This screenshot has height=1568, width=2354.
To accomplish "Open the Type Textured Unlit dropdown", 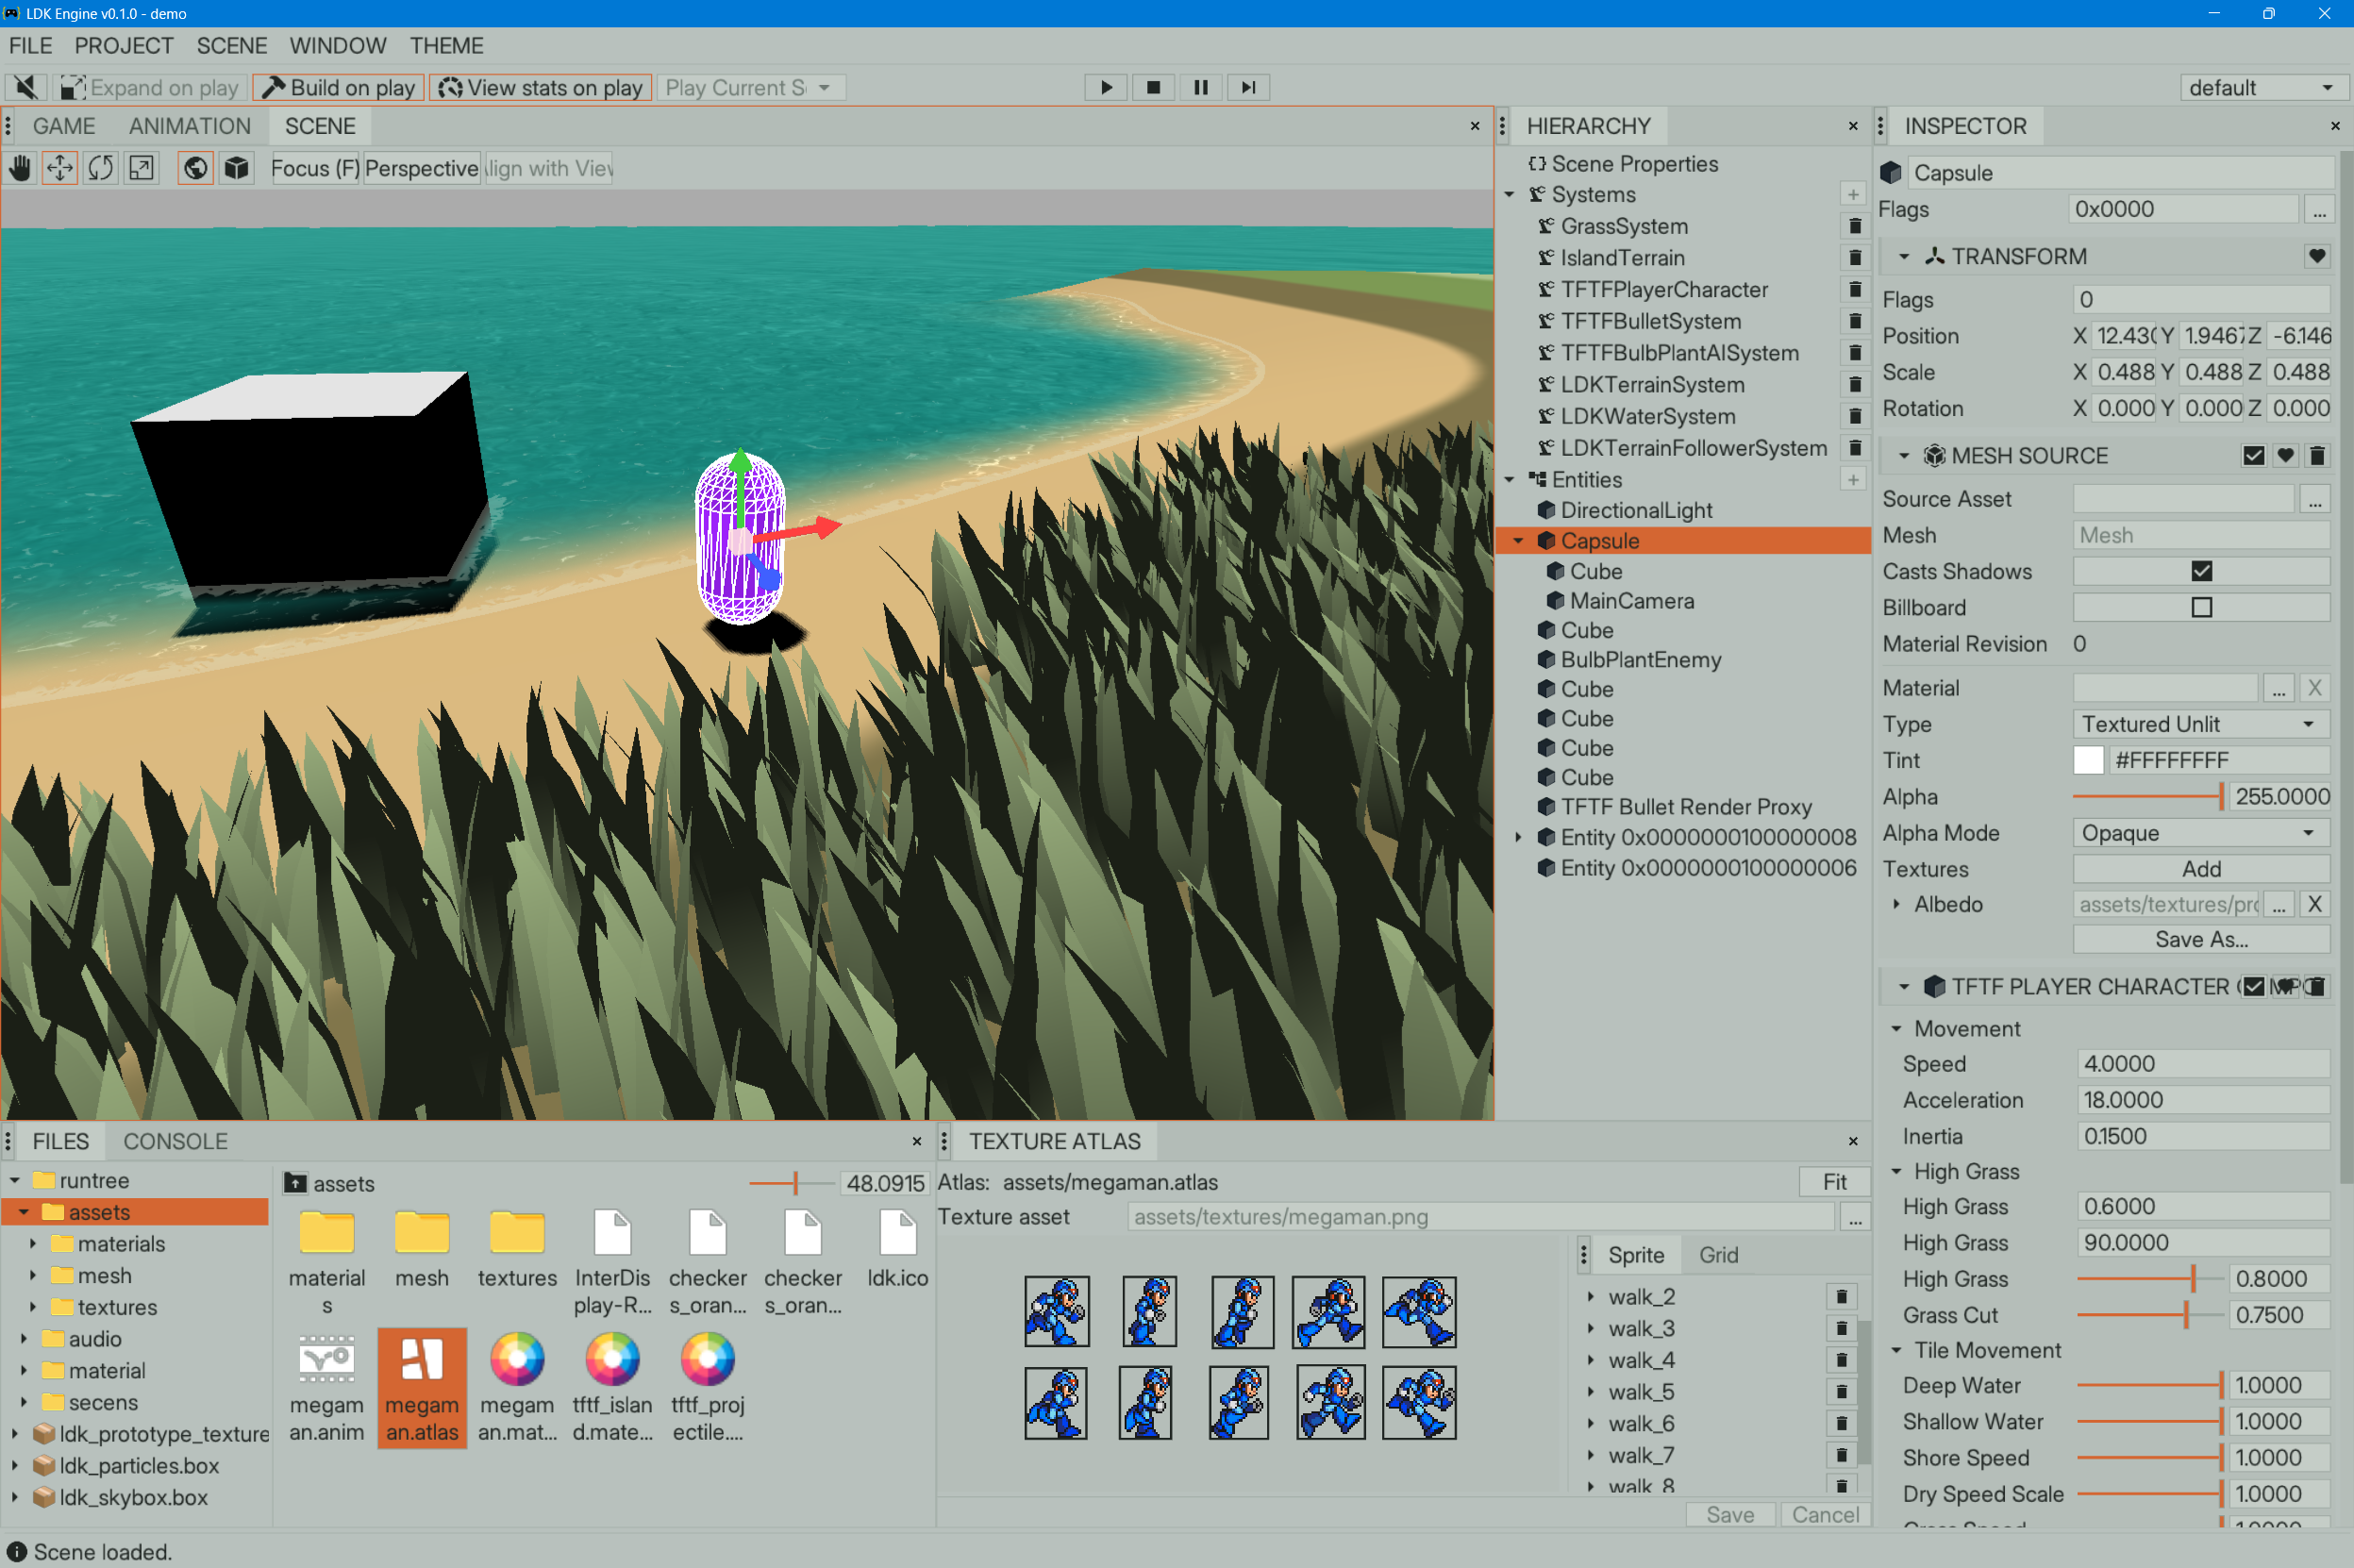I will (x=2201, y=724).
